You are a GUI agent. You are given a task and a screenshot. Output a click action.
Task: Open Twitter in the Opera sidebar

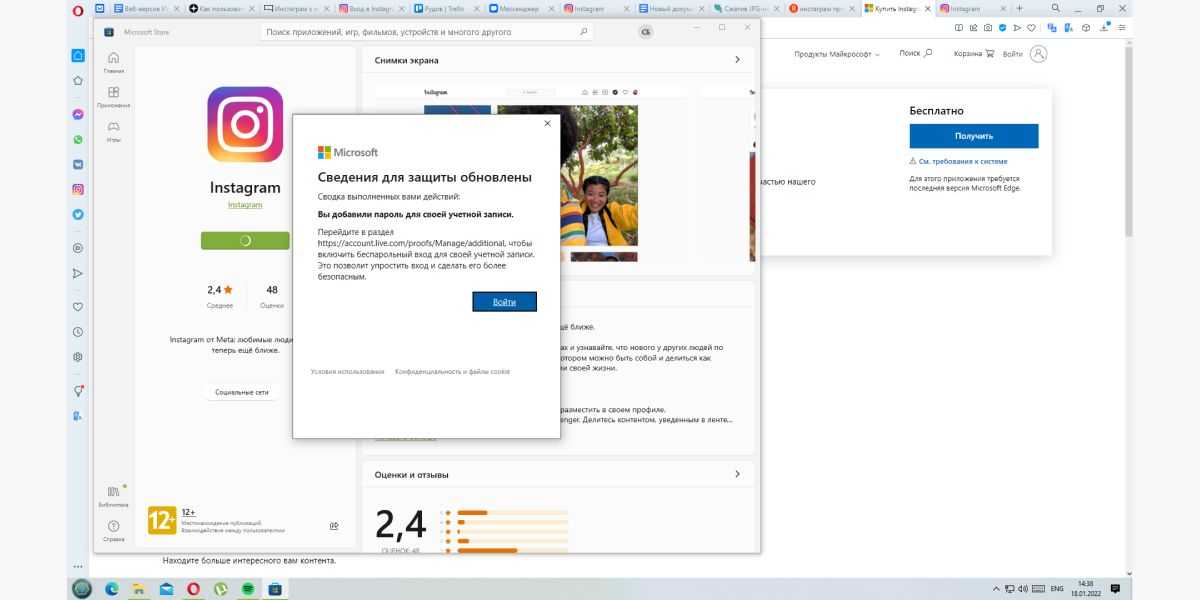pyautogui.click(x=78, y=214)
